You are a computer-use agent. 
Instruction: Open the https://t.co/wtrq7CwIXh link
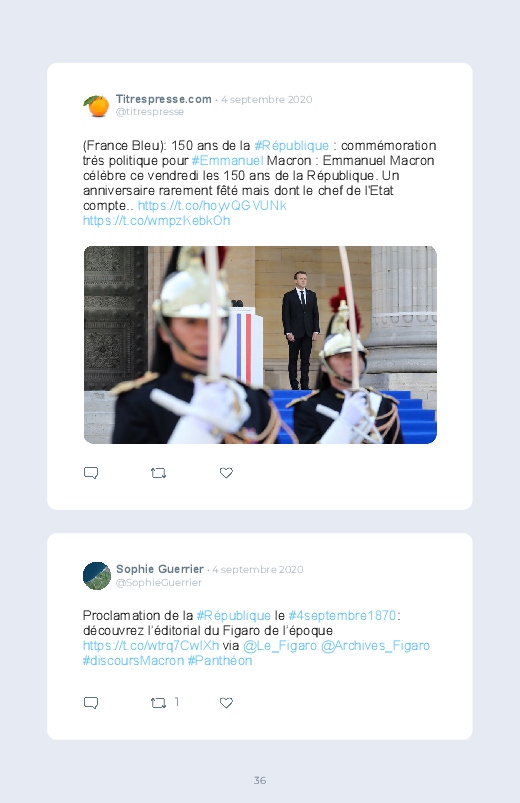tap(151, 645)
